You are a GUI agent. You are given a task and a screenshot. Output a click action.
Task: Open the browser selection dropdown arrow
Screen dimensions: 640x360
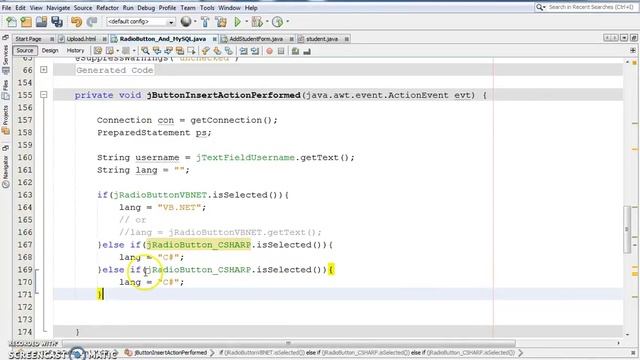195,22
